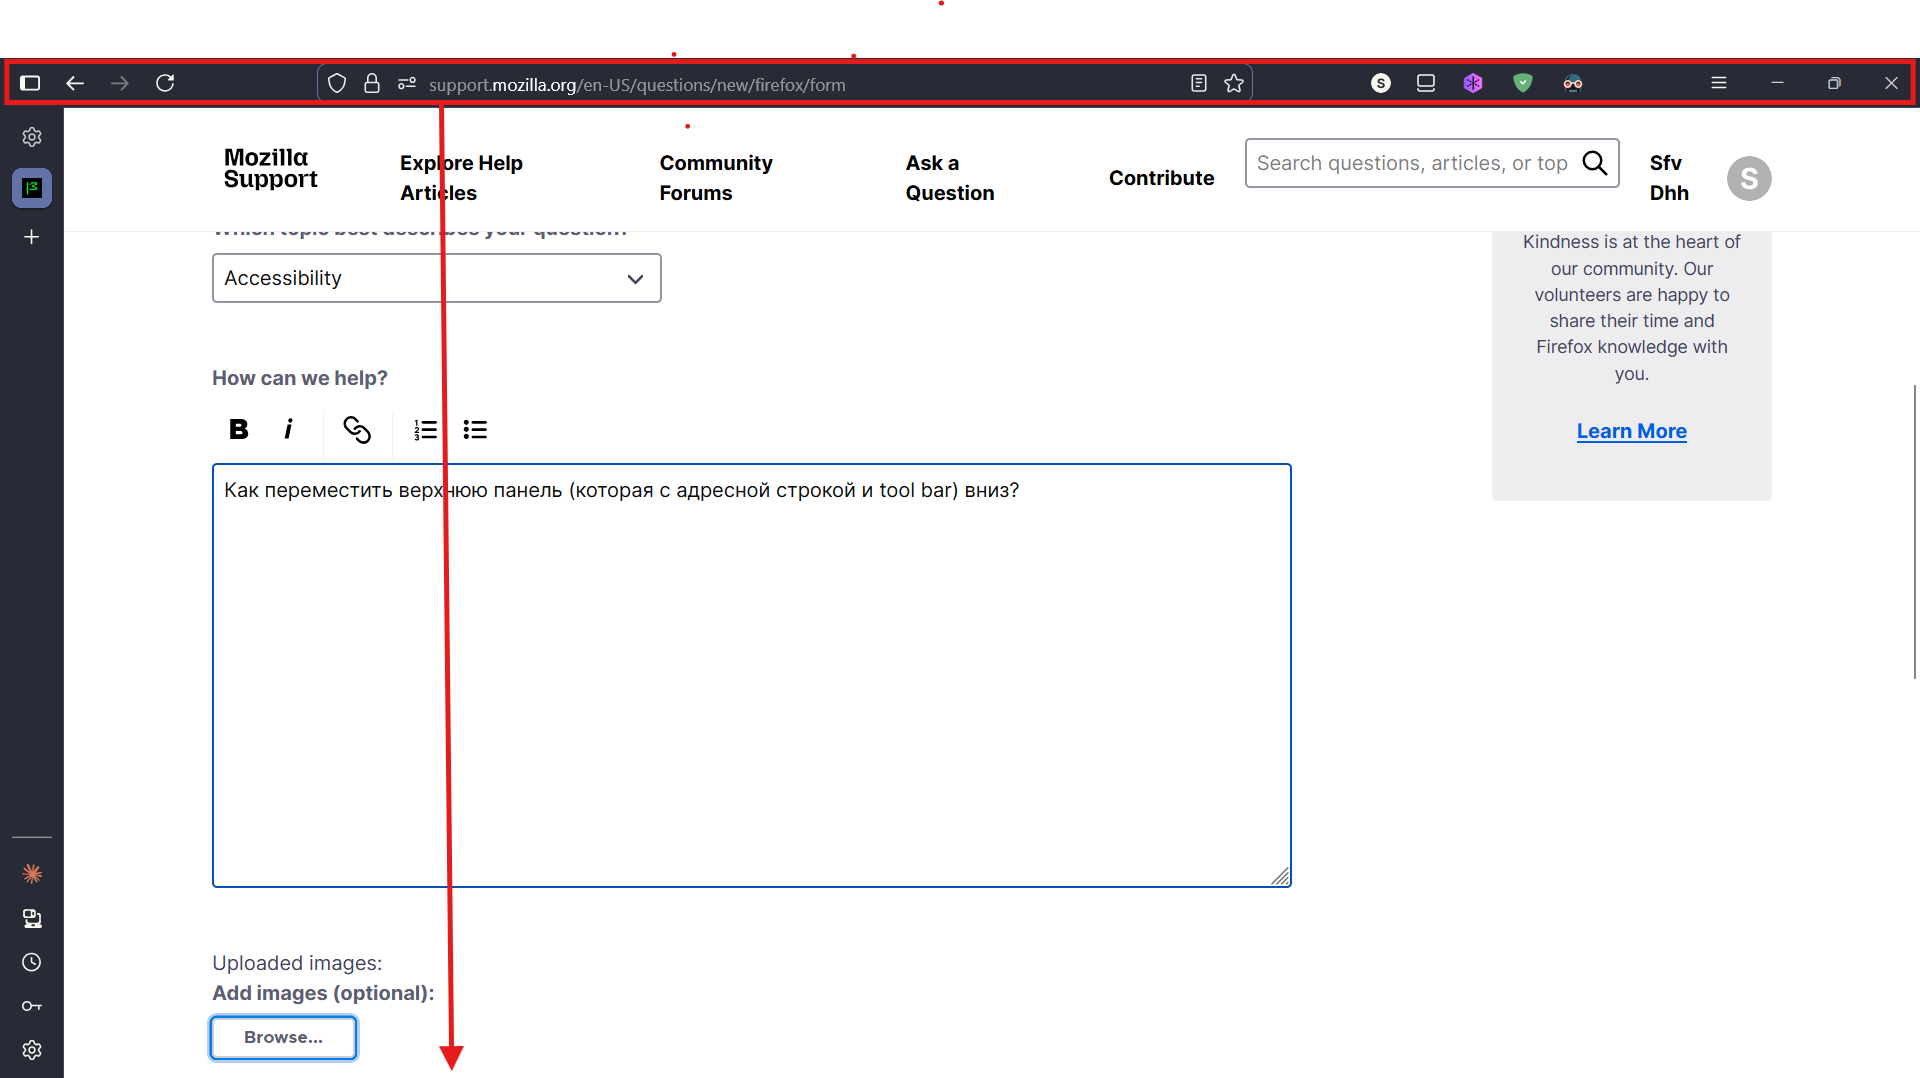Click the textarea resize grip in the corner
This screenshot has width=1920, height=1078.
1280,876
